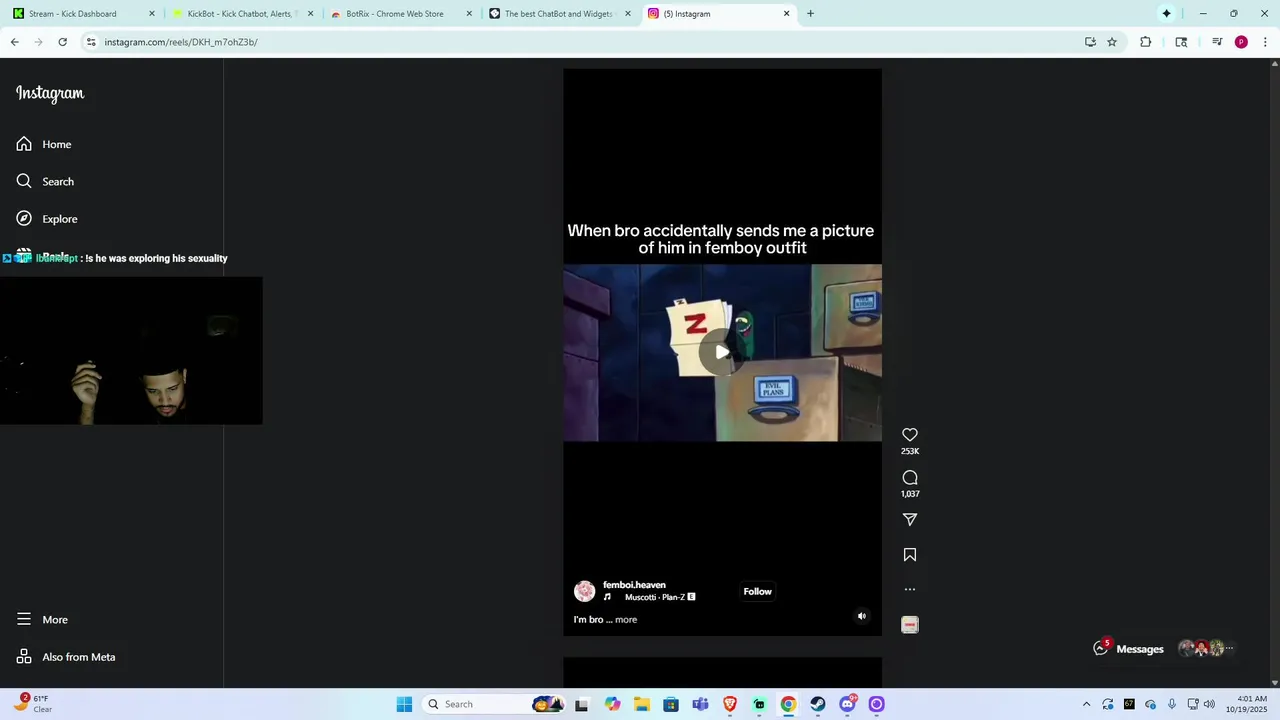
Task: Click the address bar URL
Action: pyautogui.click(x=181, y=42)
